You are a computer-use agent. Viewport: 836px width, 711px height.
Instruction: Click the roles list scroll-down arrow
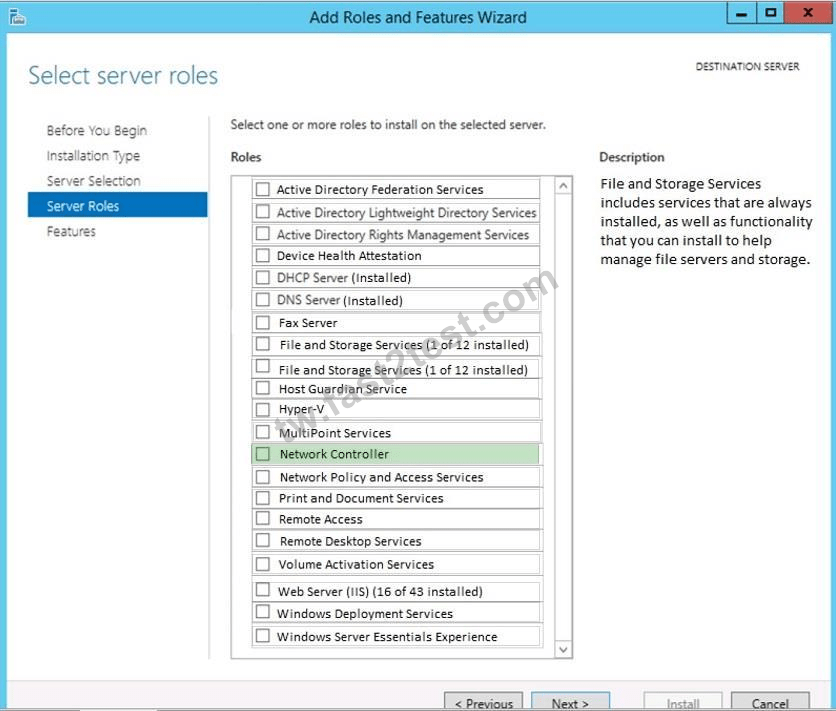(563, 649)
